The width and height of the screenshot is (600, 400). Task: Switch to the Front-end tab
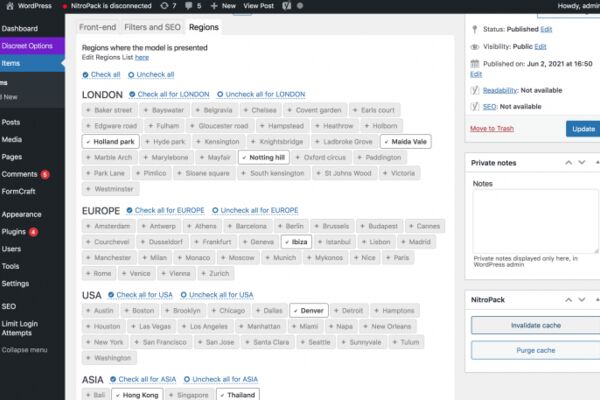tap(97, 27)
